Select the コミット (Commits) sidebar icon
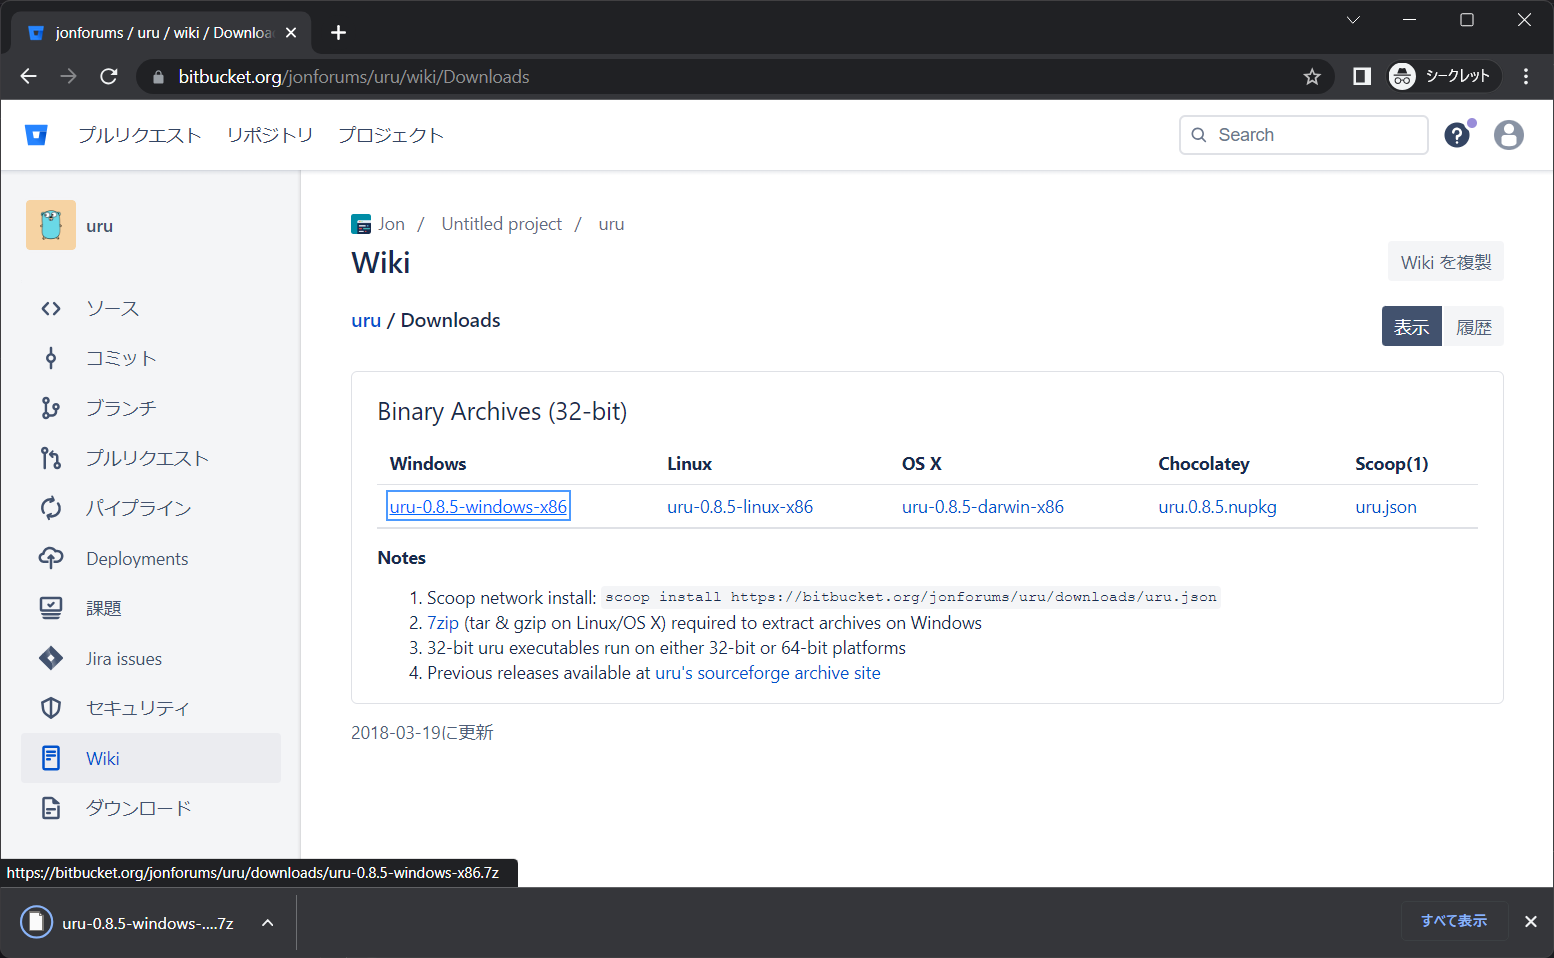1554x958 pixels. tap(120, 358)
